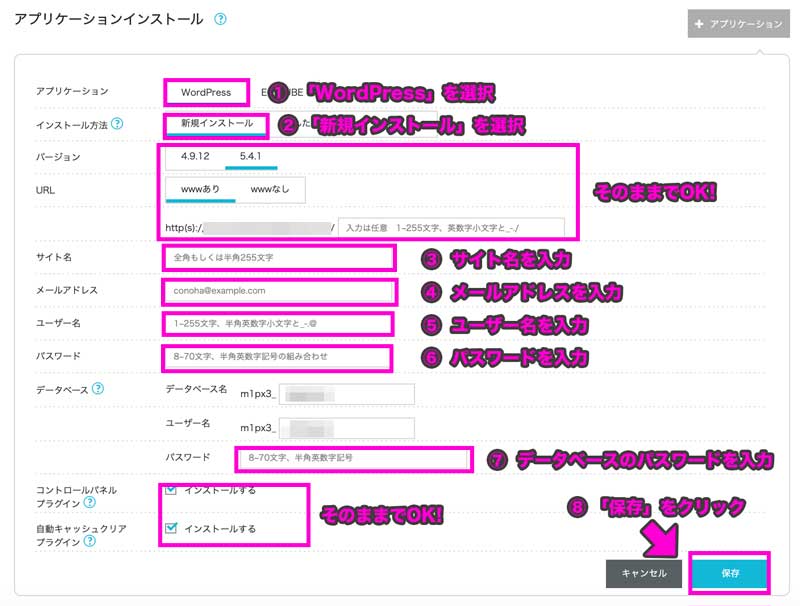The width and height of the screenshot is (800, 606).
Task: Click the database ユーザー名 input field
Action: [347, 428]
